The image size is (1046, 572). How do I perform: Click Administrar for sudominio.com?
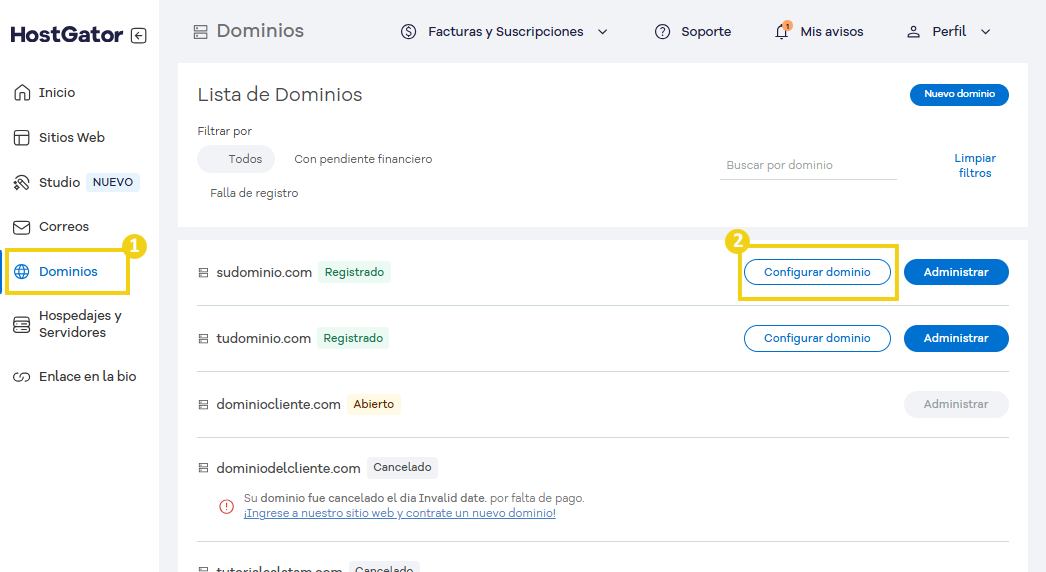956,272
